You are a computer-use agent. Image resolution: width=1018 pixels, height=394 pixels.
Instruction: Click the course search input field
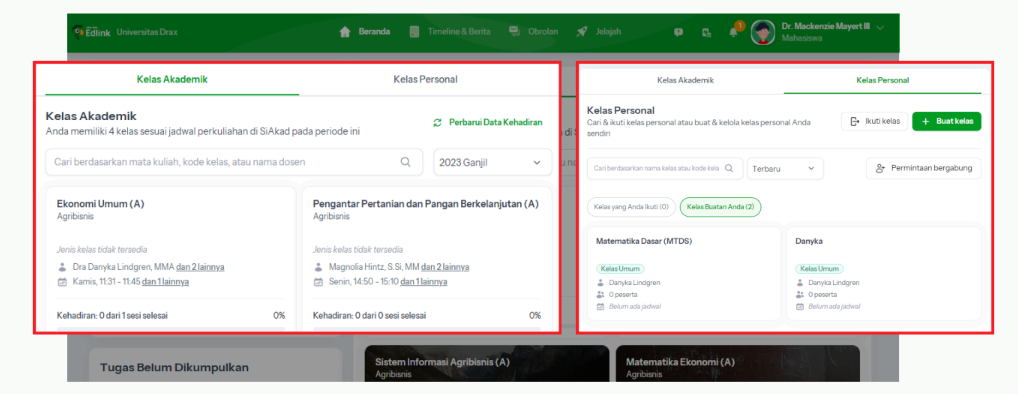pyautogui.click(x=234, y=162)
